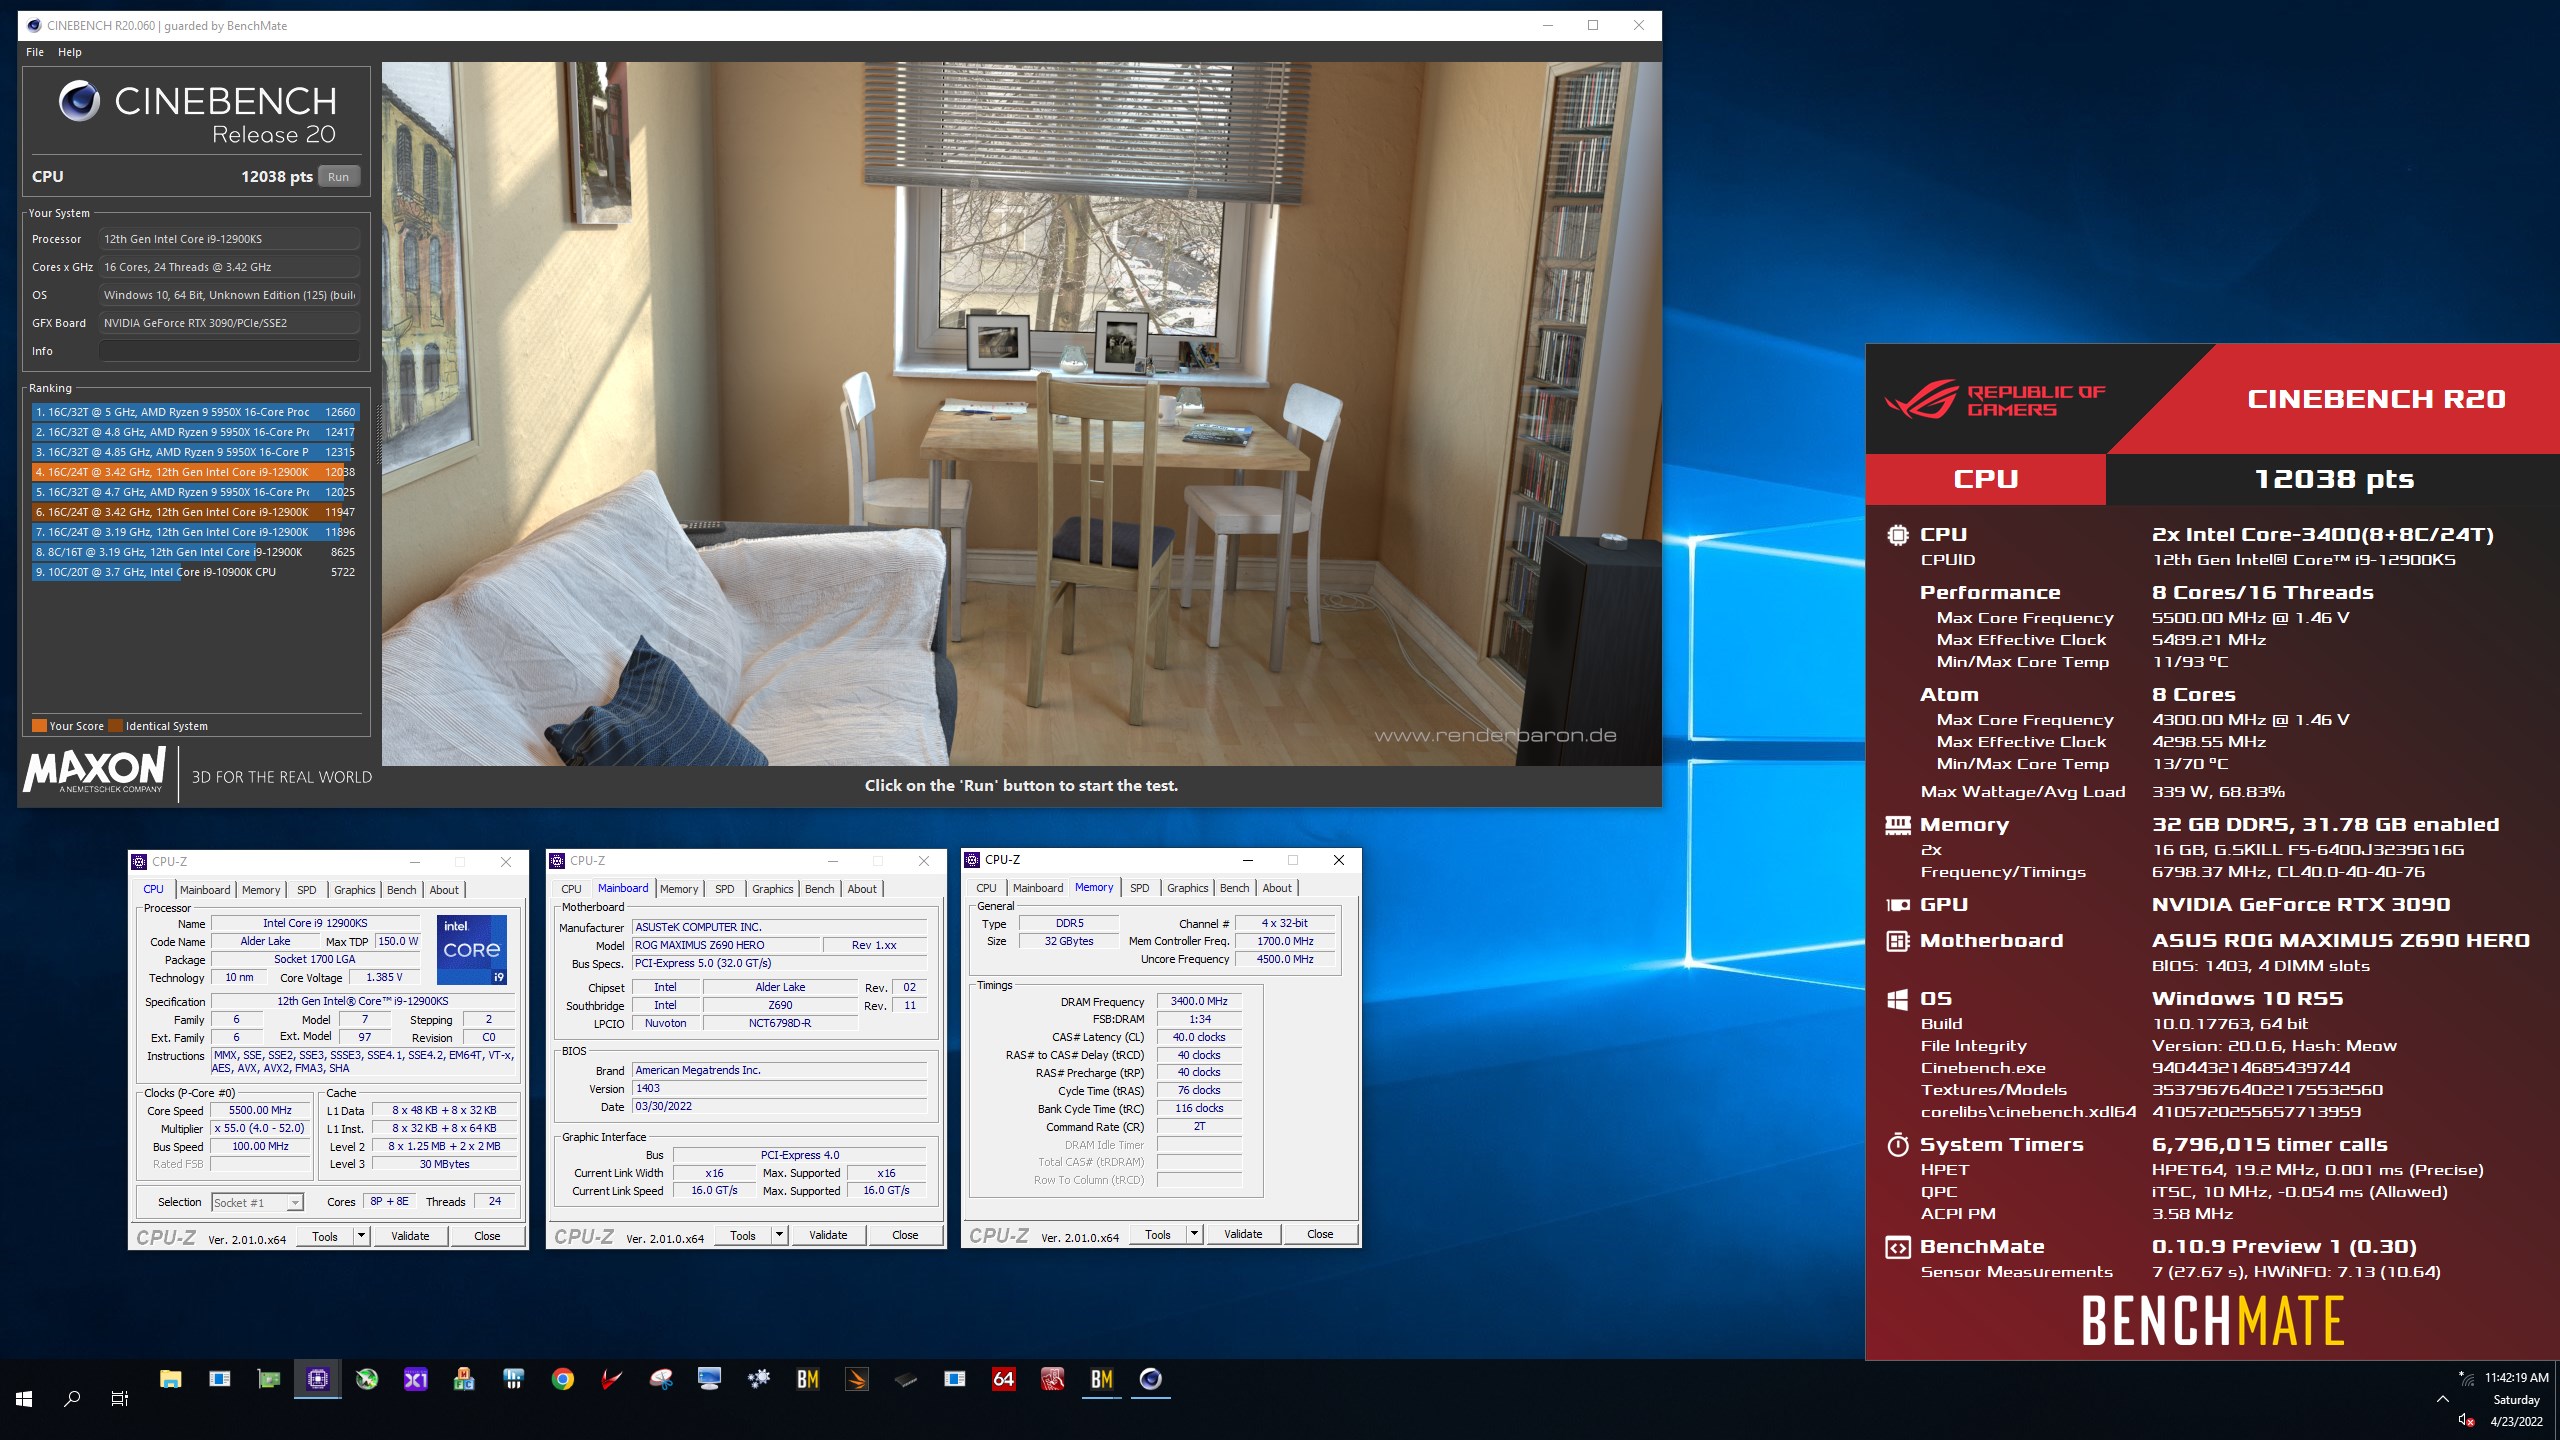Switch to Cinebench sphere icon in taskbar
The width and height of the screenshot is (2560, 1440).
point(1151,1380)
